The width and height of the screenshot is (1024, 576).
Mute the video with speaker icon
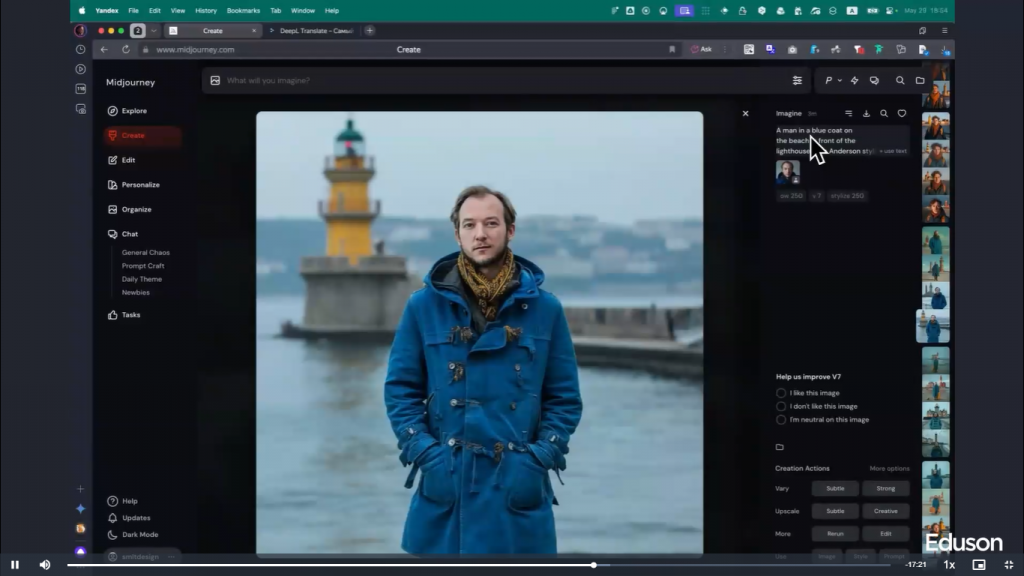(44, 565)
